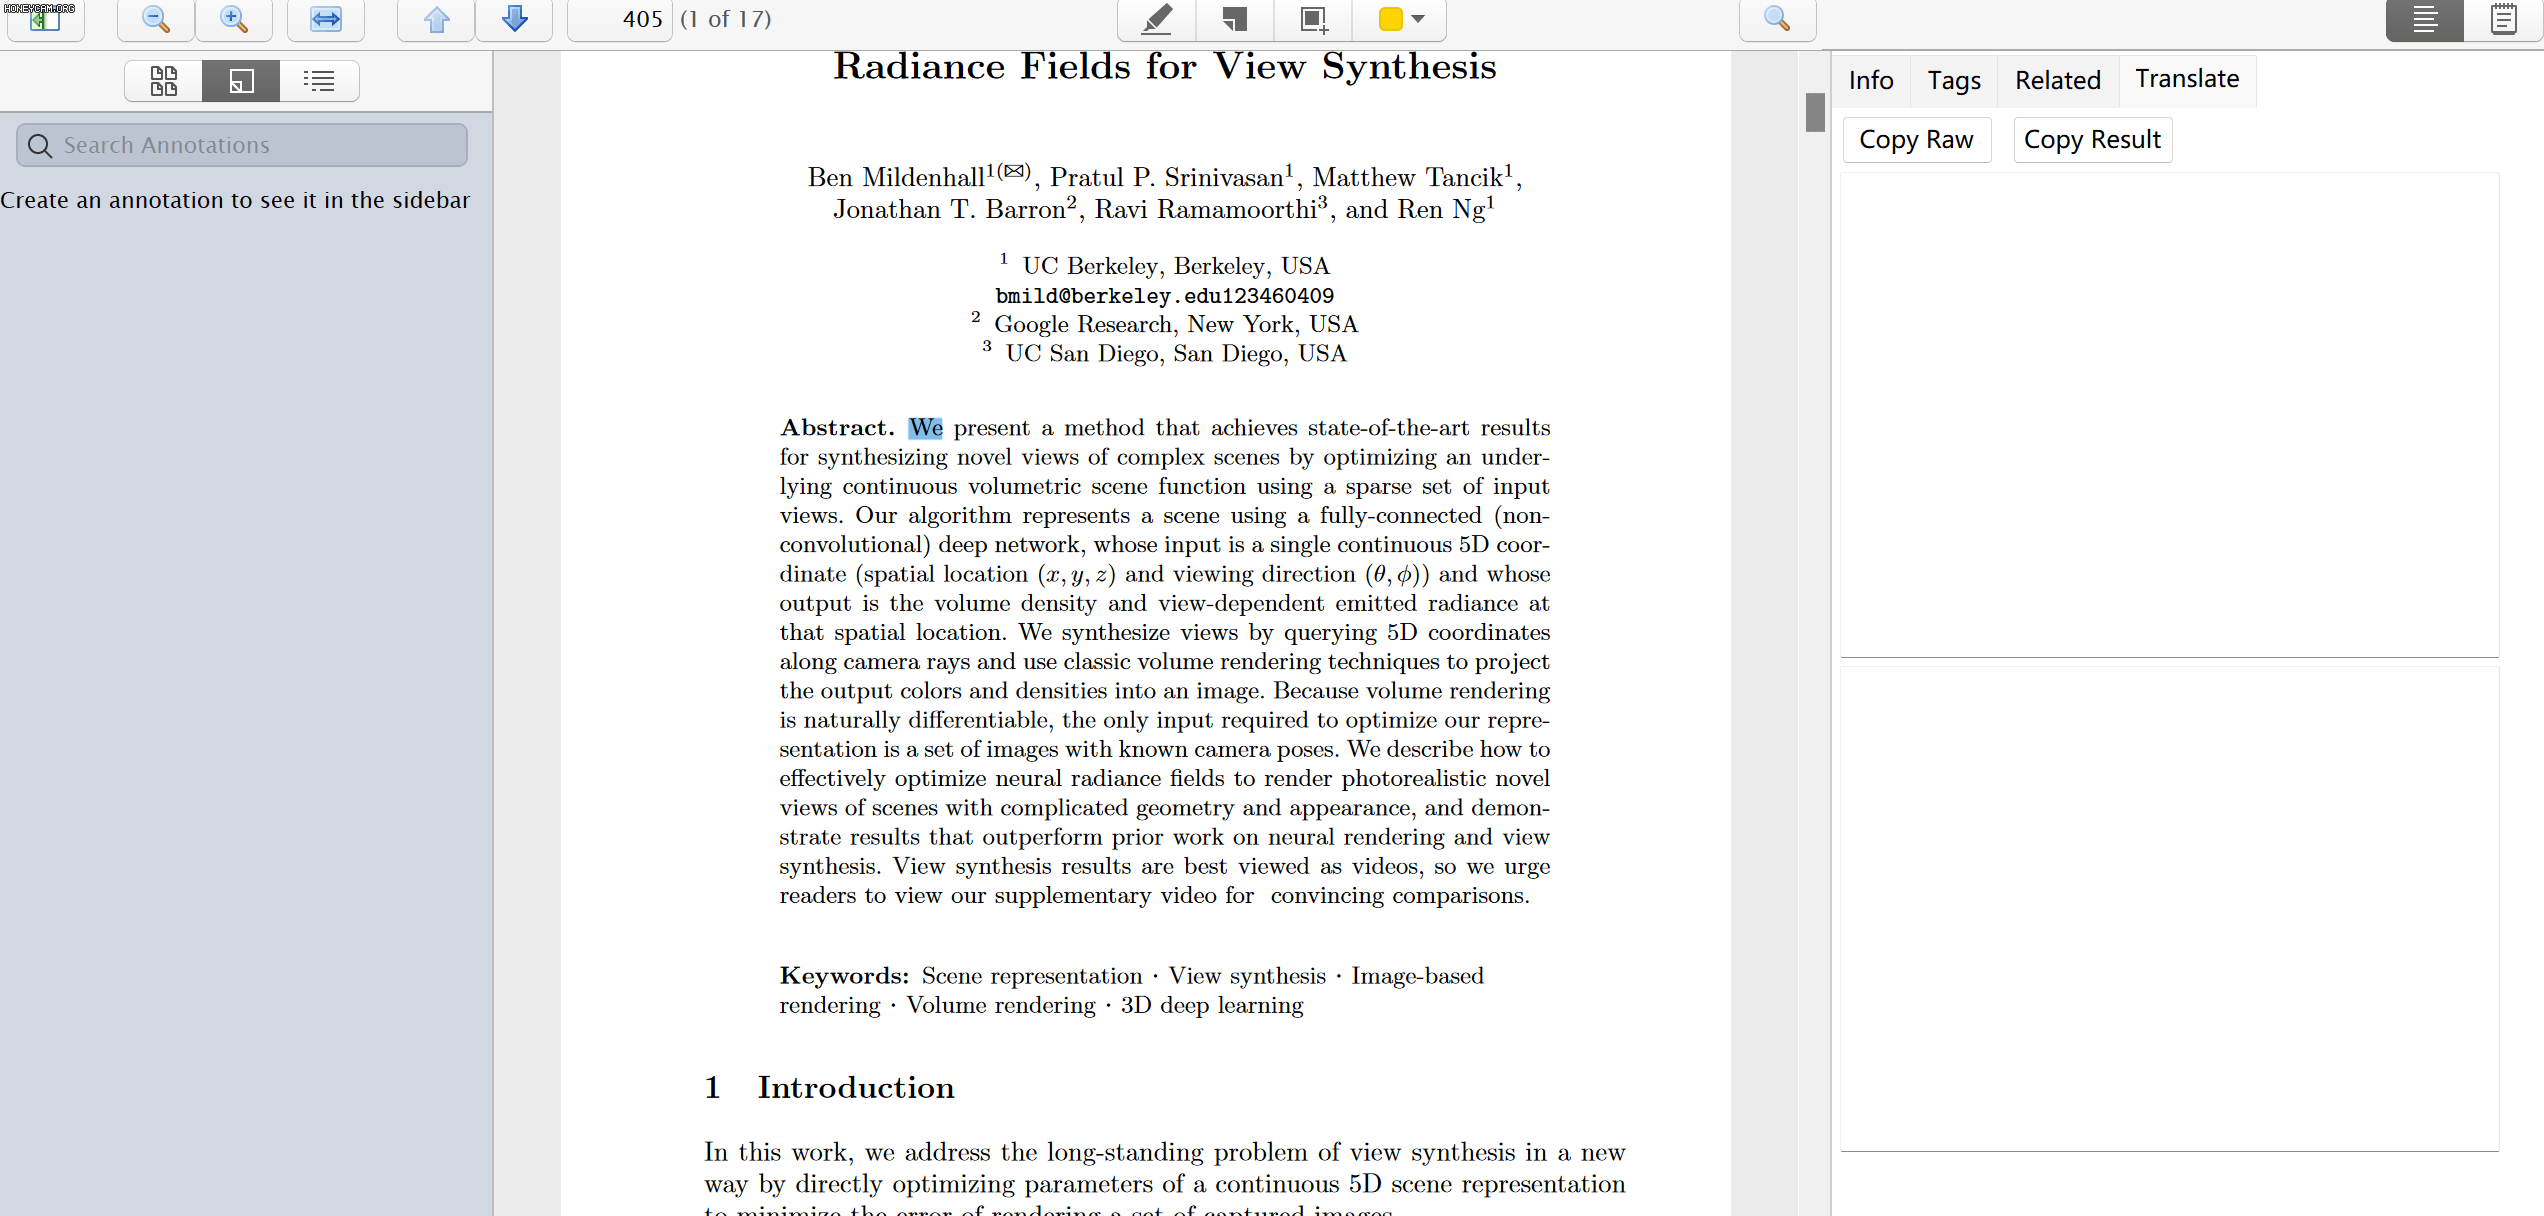Click the fit-to-width arrows icon
The image size is (2544, 1216).
tap(325, 19)
